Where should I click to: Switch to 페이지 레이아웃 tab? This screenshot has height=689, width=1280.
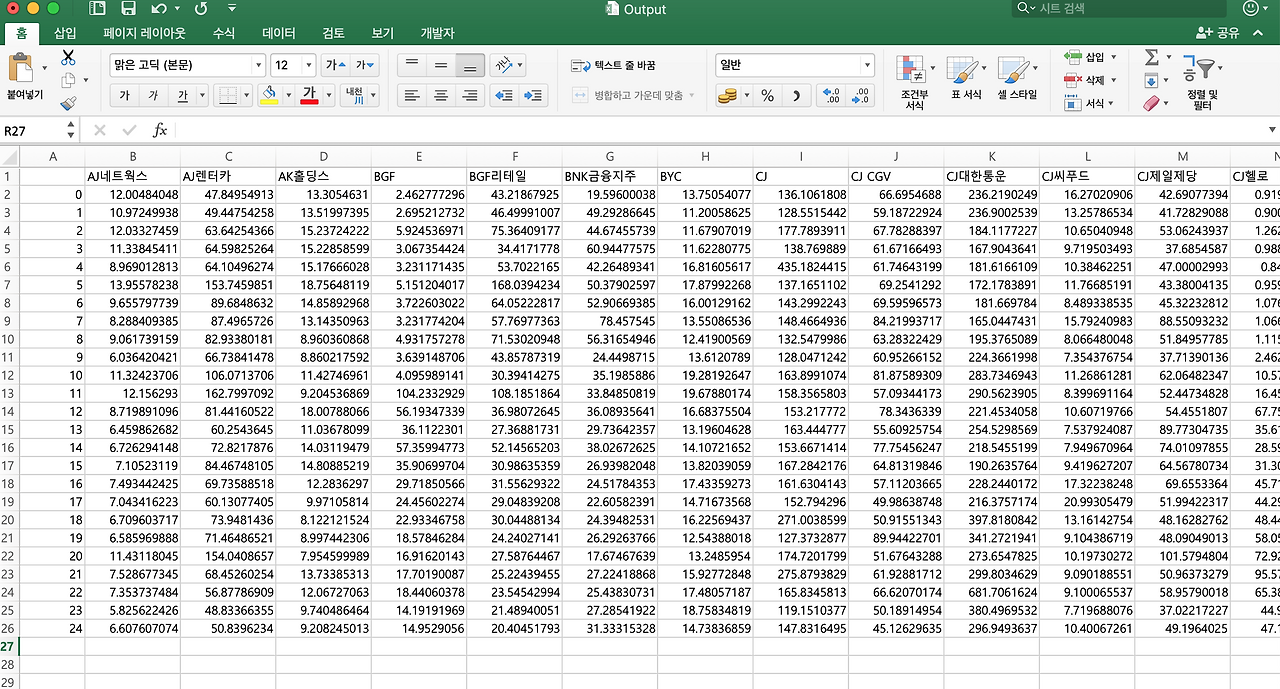coord(145,33)
